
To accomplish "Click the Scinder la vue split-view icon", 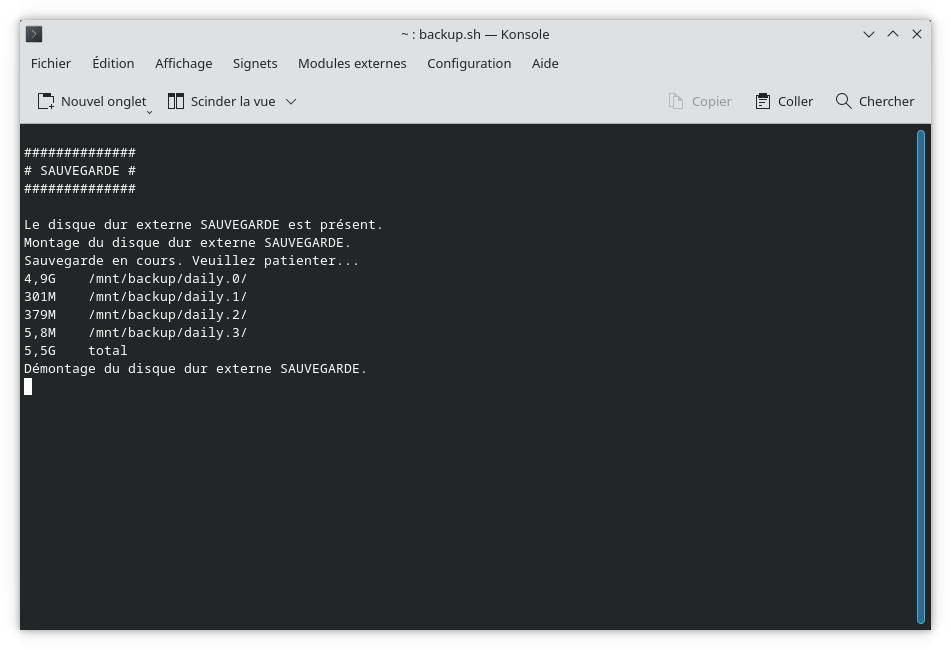I will click(x=176, y=100).
